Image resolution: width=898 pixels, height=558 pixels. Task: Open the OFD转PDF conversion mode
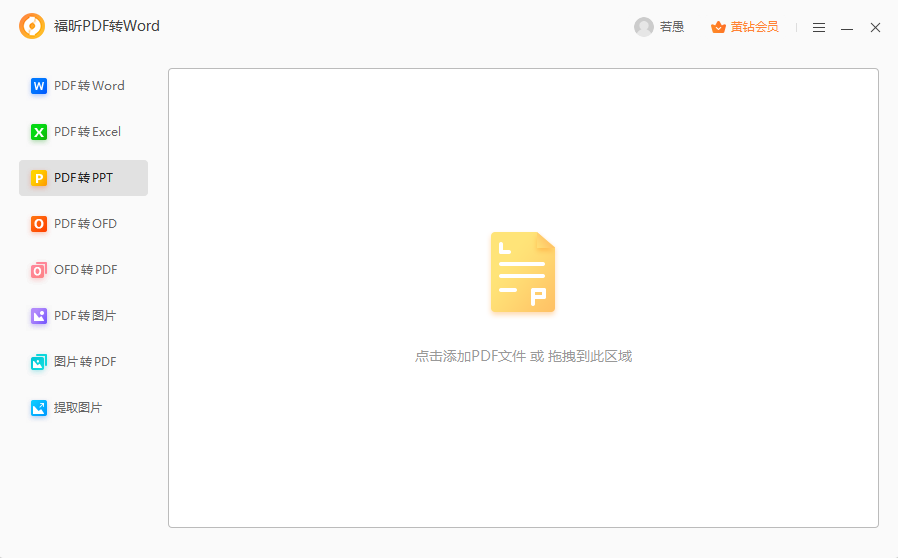point(84,270)
